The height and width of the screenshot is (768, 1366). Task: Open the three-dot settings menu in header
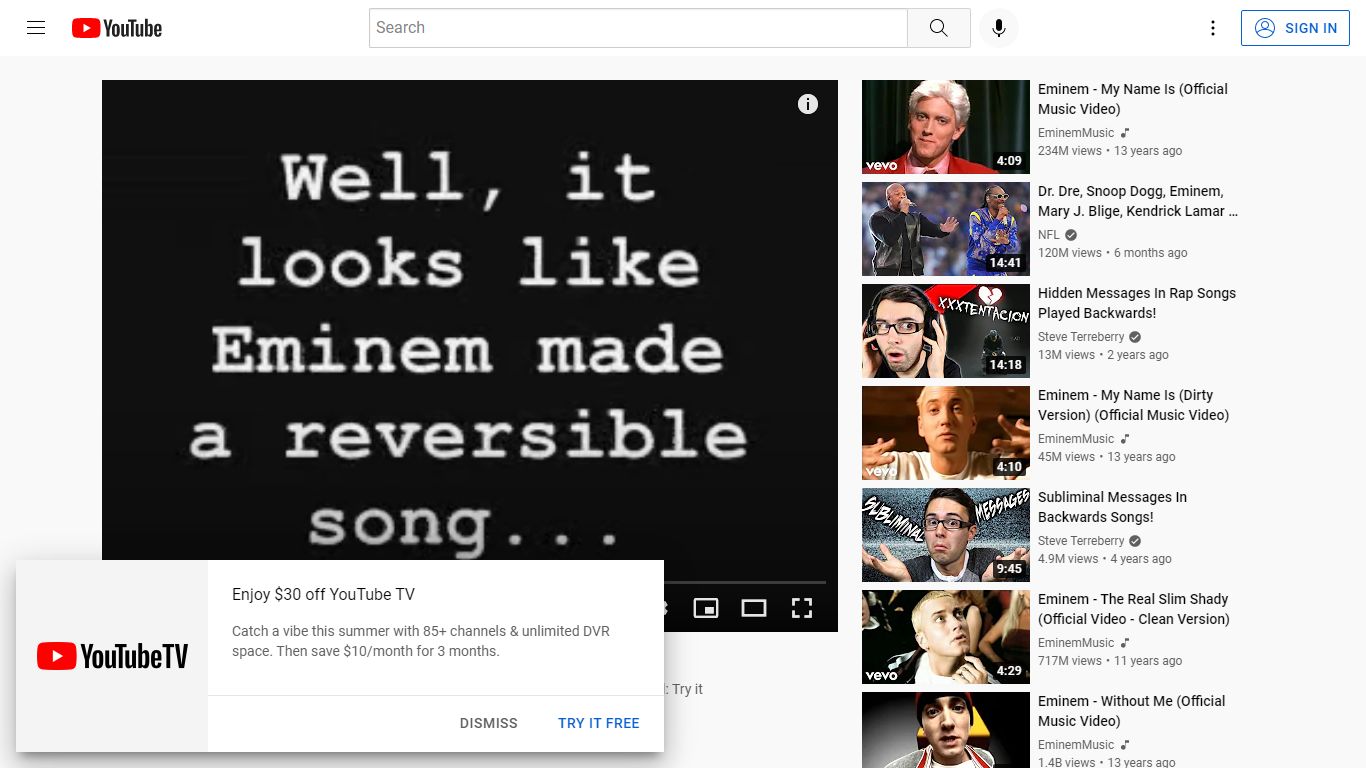[1213, 28]
